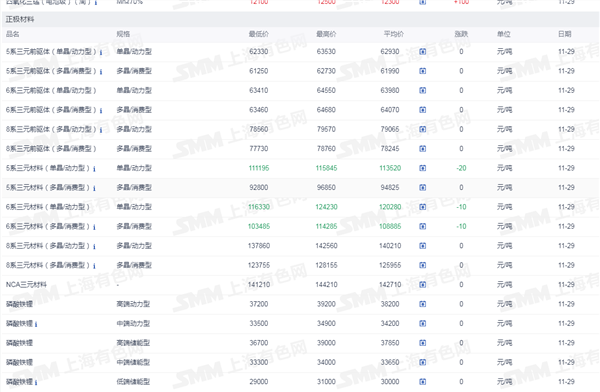Select the green lowest price 111195
Image resolution: width=600 pixels, height=392 pixels.
(259, 168)
